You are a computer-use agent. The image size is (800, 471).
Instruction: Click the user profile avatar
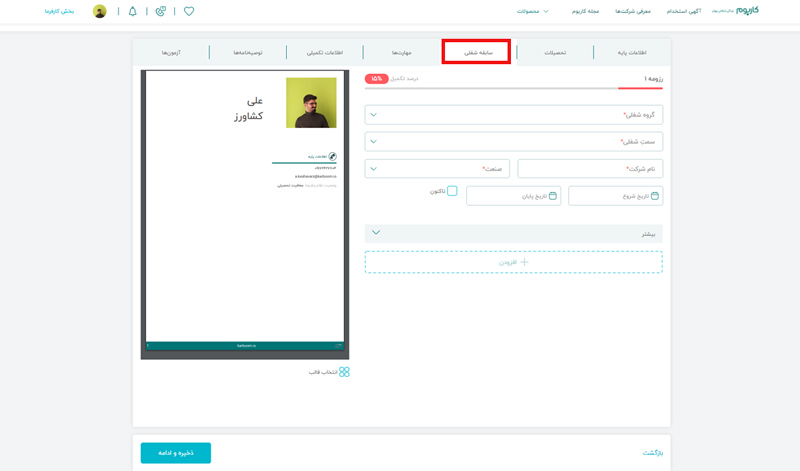point(100,11)
